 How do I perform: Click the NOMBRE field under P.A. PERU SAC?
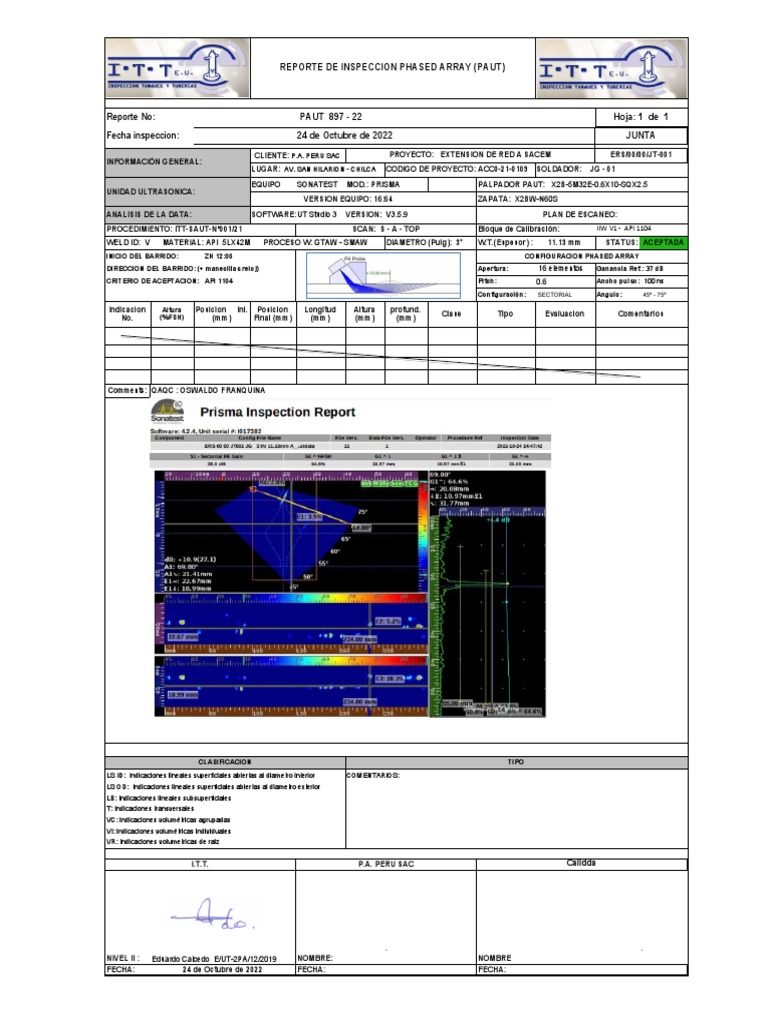point(385,958)
